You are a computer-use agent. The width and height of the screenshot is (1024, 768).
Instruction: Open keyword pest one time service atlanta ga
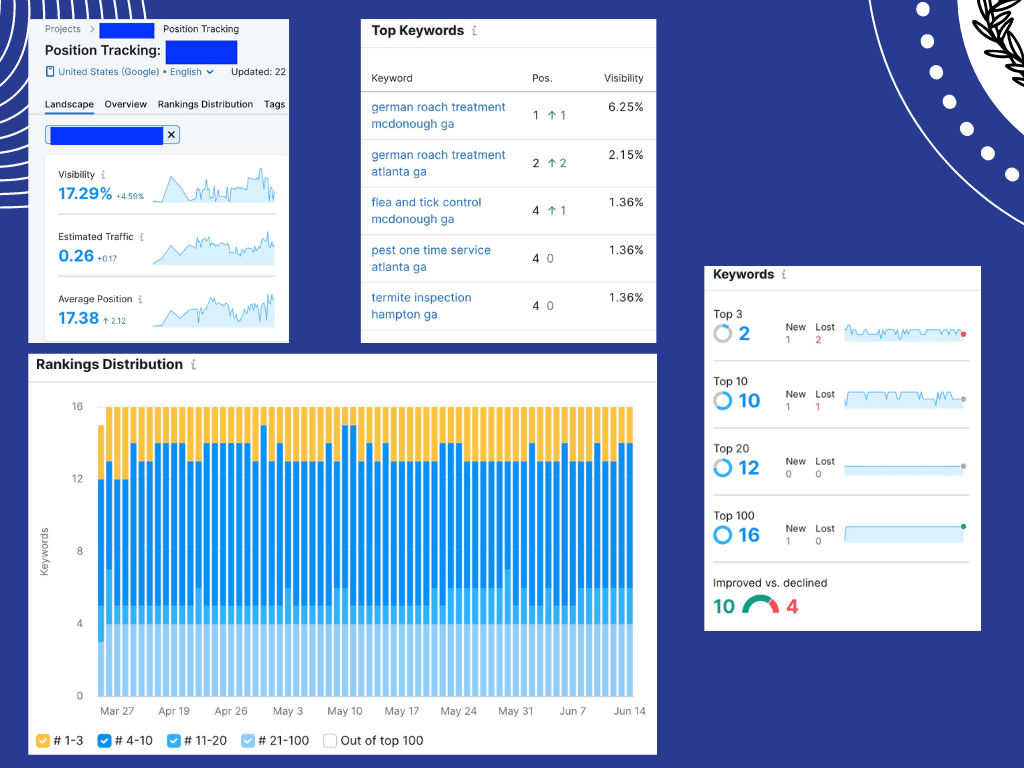click(431, 259)
